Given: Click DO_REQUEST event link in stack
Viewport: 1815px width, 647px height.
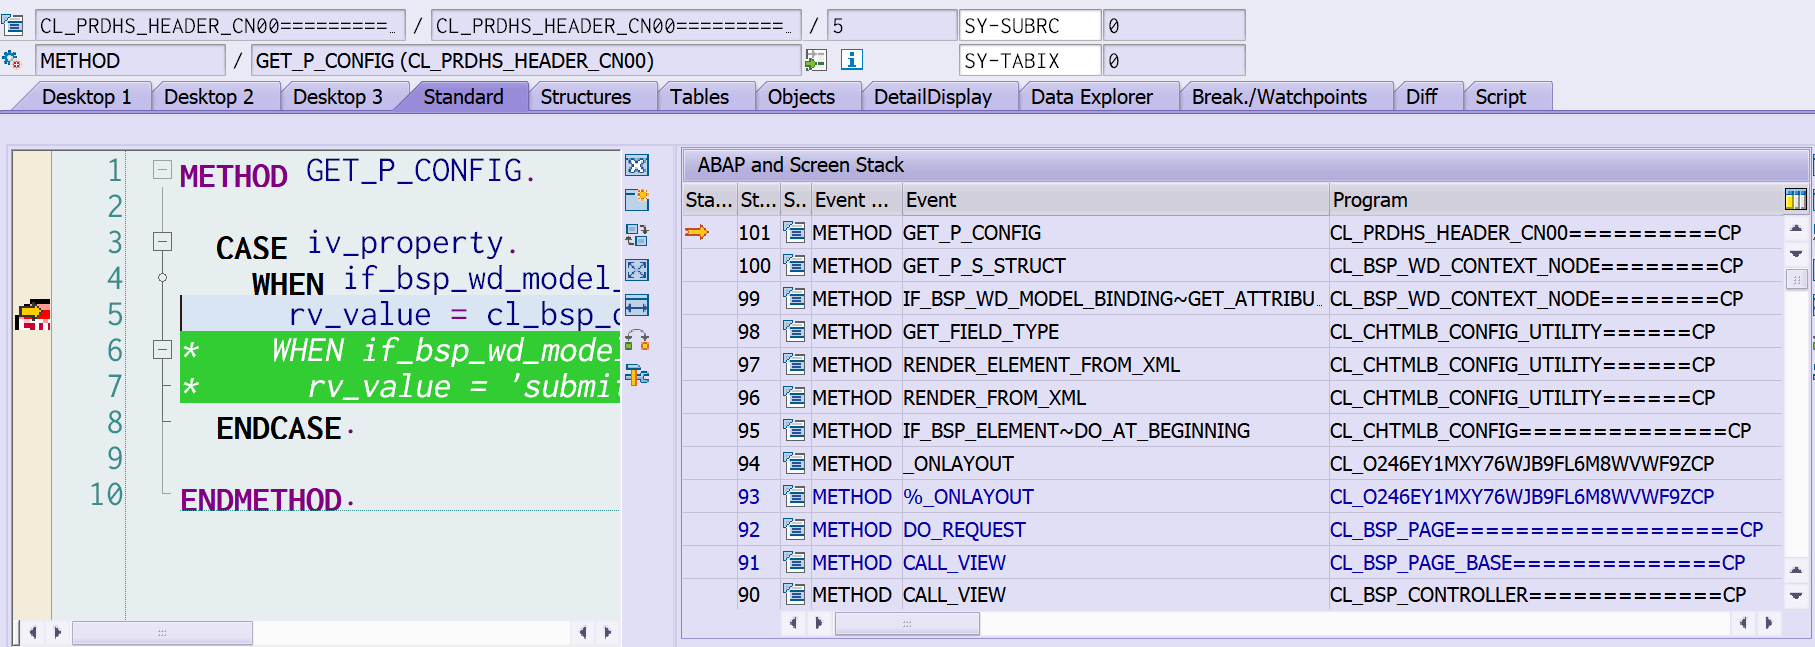Looking at the screenshot, I should 963,530.
